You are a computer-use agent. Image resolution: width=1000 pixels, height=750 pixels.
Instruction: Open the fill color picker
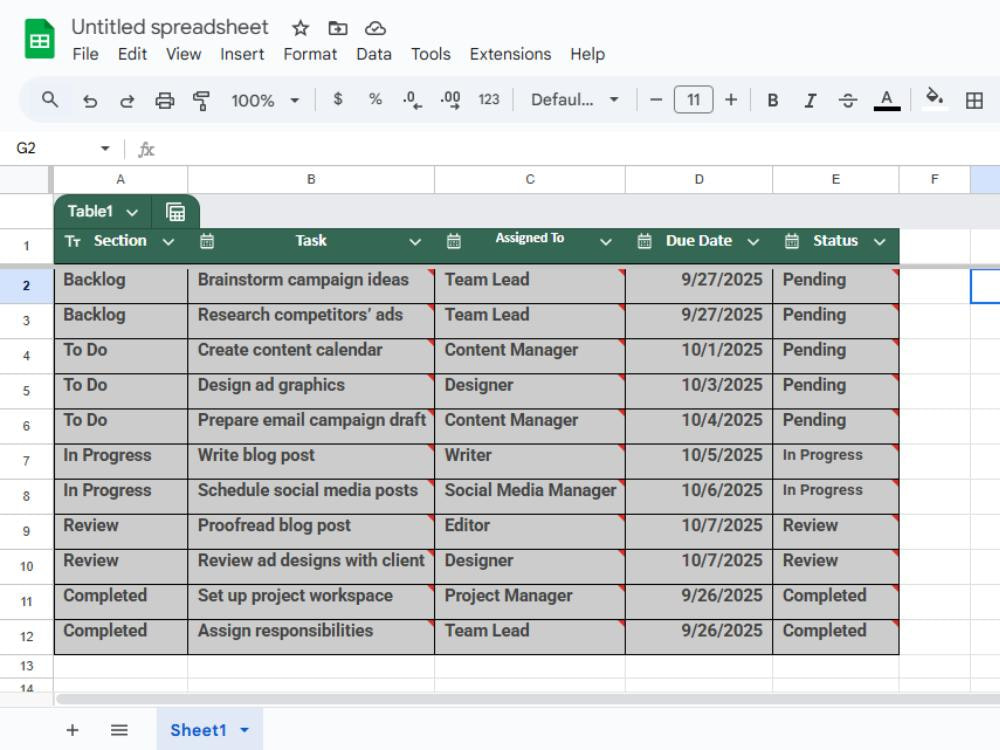934,98
